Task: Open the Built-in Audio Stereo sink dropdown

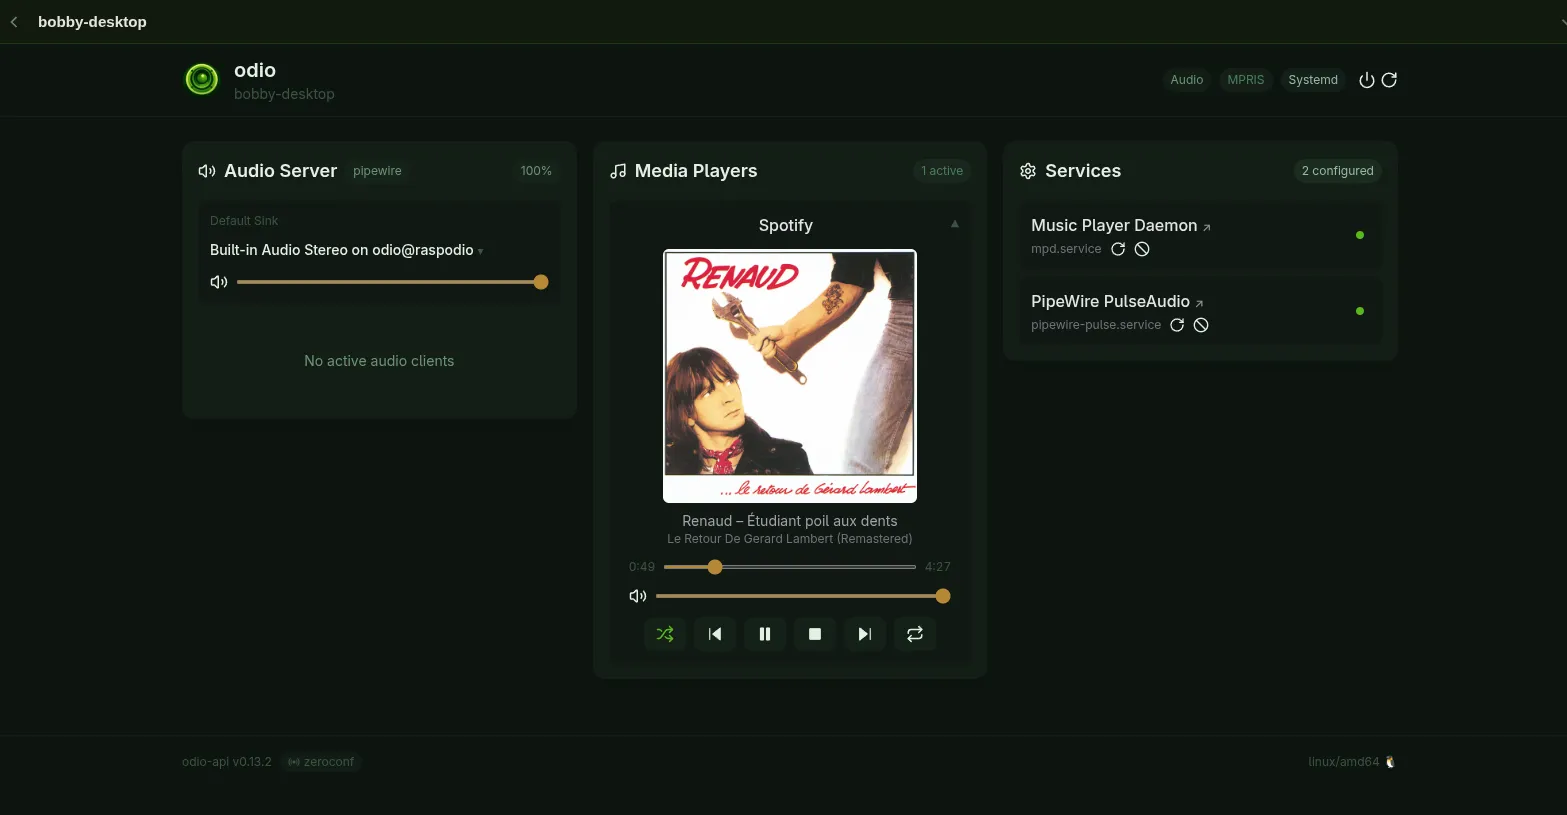Action: click(x=346, y=250)
